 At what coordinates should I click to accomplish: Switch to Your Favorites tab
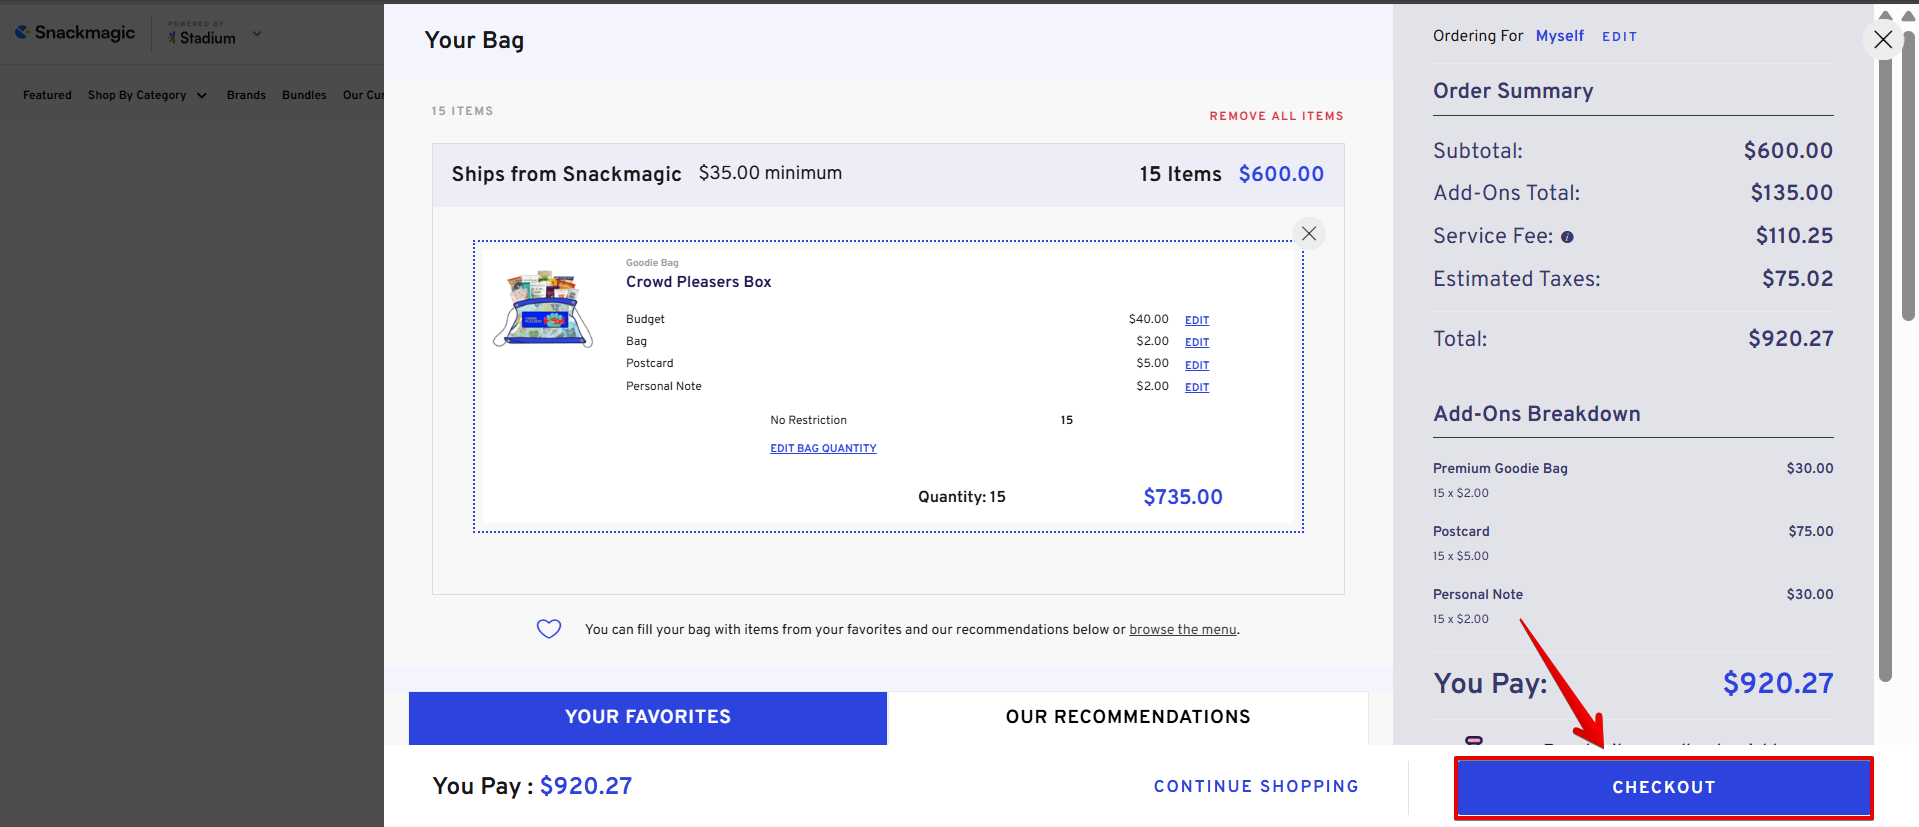coord(647,717)
